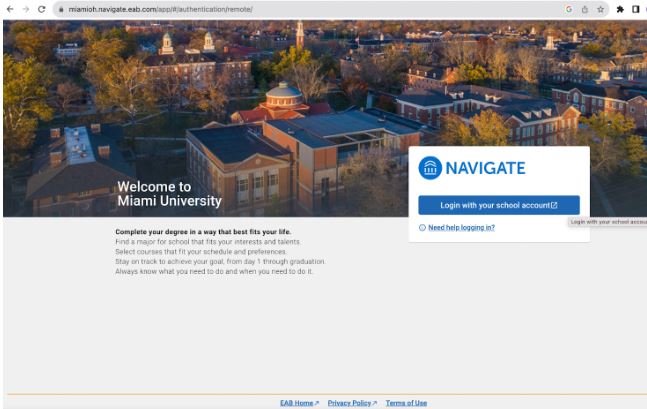Open the Google icon in the address bar
This screenshot has height=409, width=647.
click(x=569, y=9)
